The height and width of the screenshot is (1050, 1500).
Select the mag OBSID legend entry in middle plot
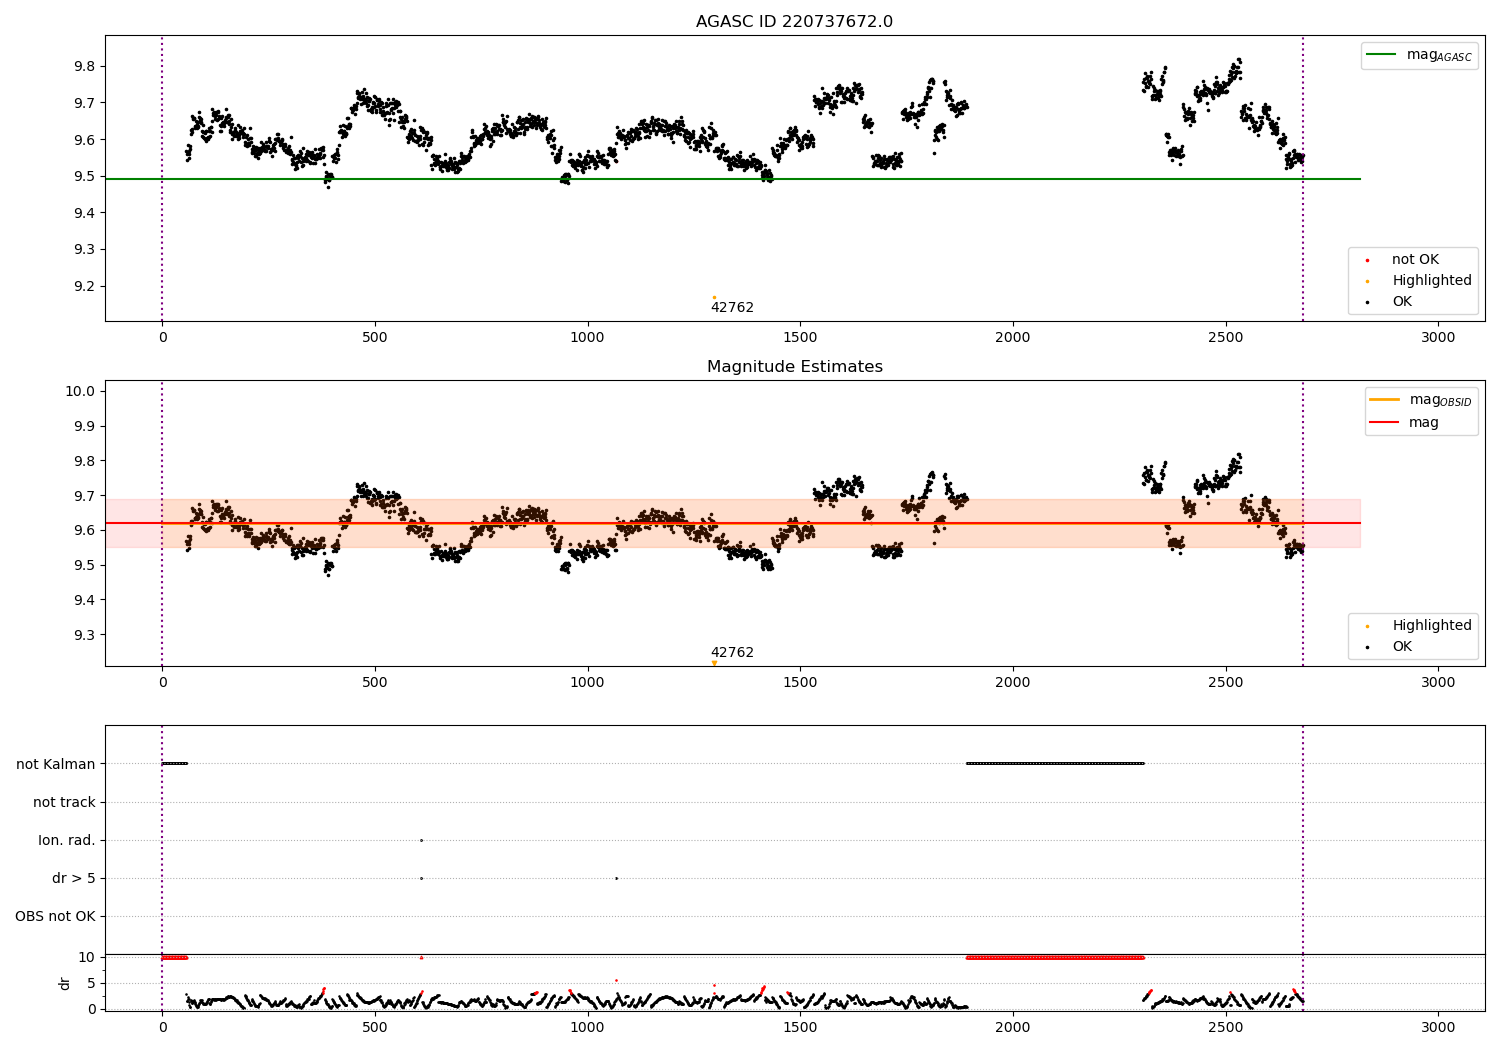pos(1421,400)
